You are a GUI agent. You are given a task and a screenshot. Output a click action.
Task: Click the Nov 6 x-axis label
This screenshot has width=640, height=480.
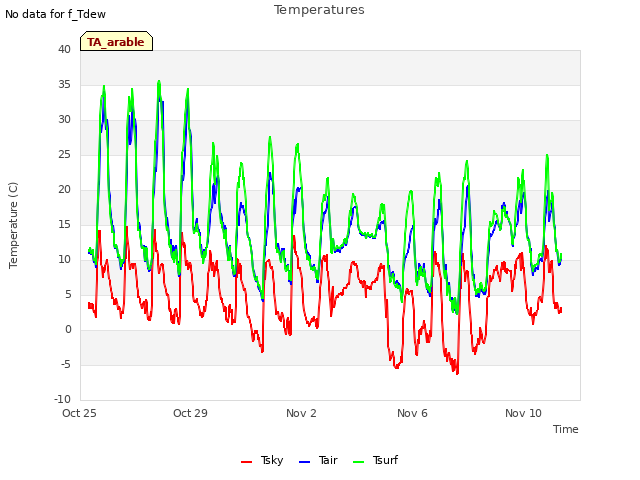pyautogui.click(x=412, y=413)
